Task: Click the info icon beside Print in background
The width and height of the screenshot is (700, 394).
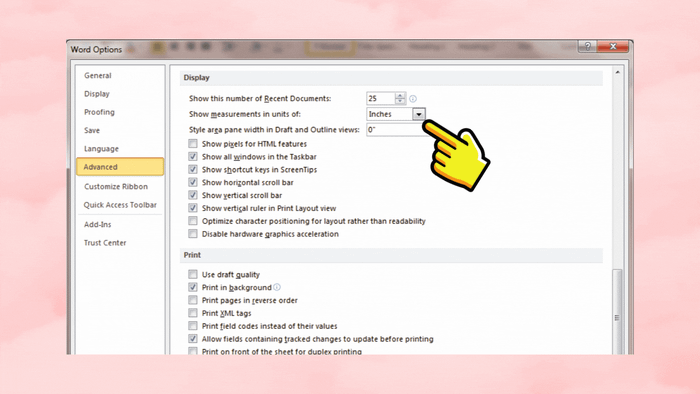Action: pyautogui.click(x=277, y=287)
